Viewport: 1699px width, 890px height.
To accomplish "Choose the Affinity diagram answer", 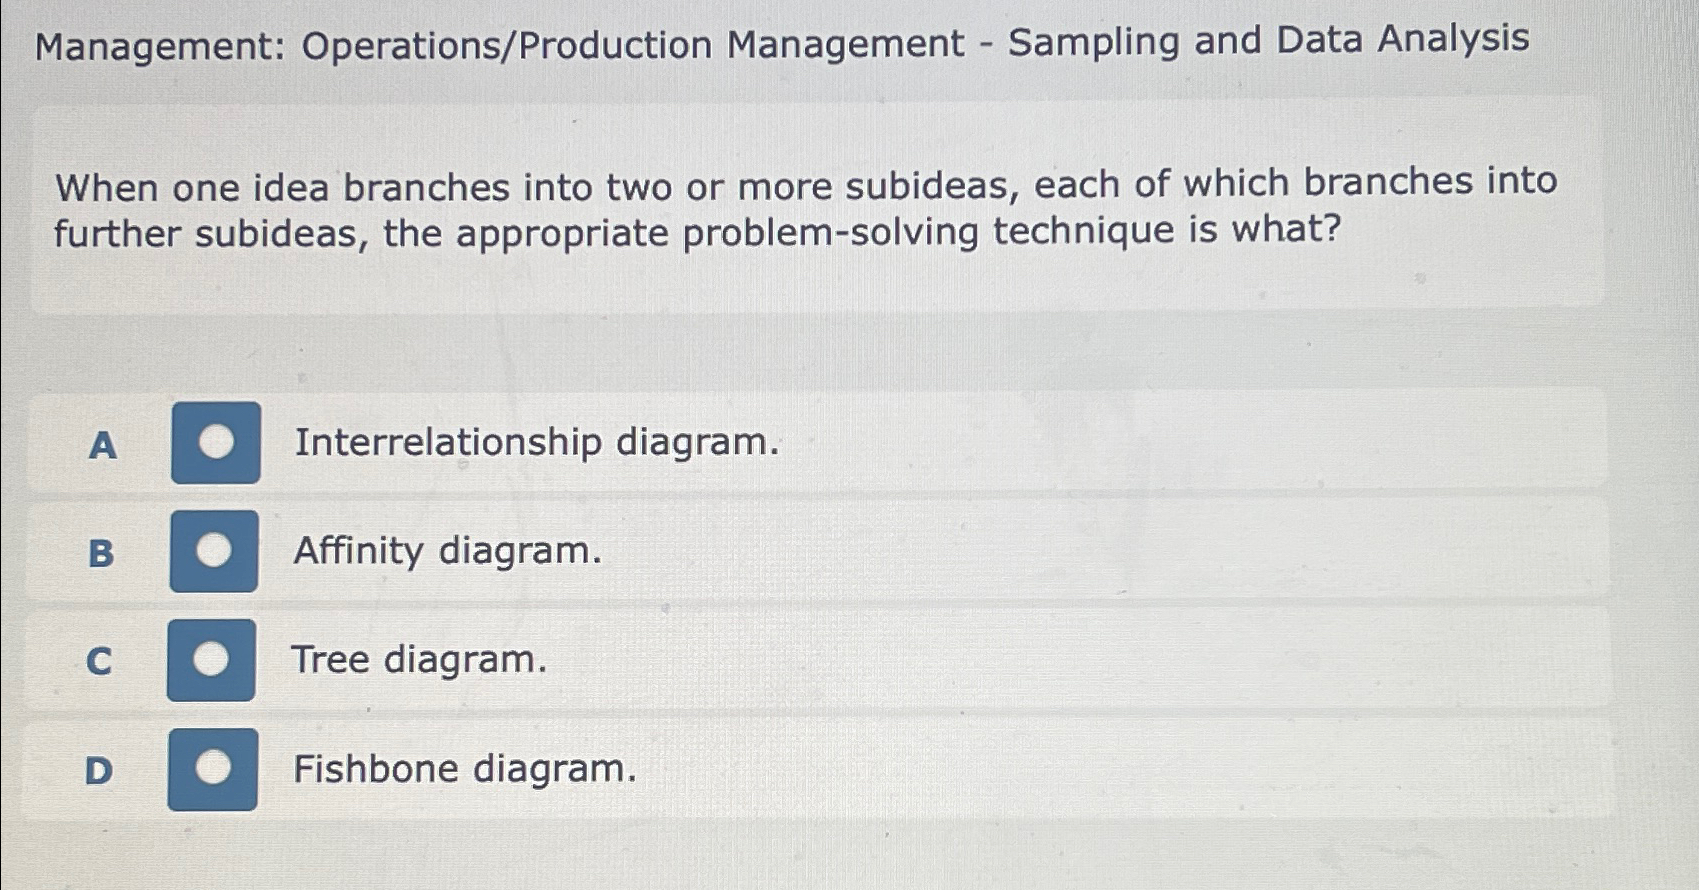I will point(446,553).
